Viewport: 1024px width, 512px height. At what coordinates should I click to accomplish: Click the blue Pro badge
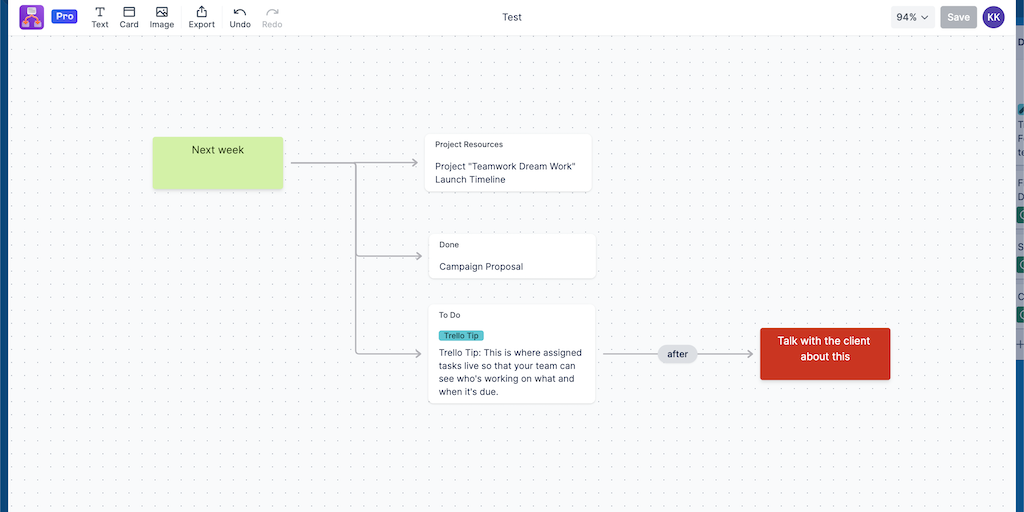coord(64,17)
